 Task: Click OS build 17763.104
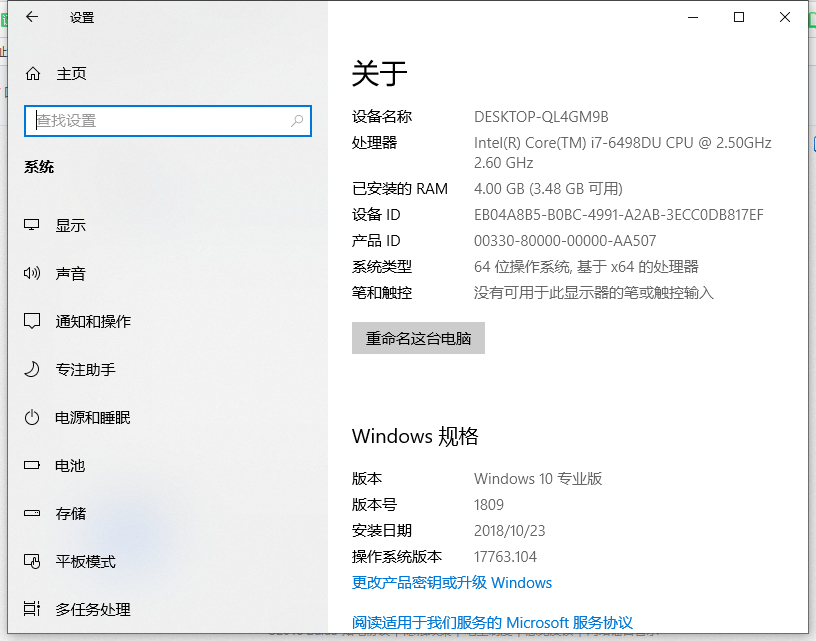505,557
